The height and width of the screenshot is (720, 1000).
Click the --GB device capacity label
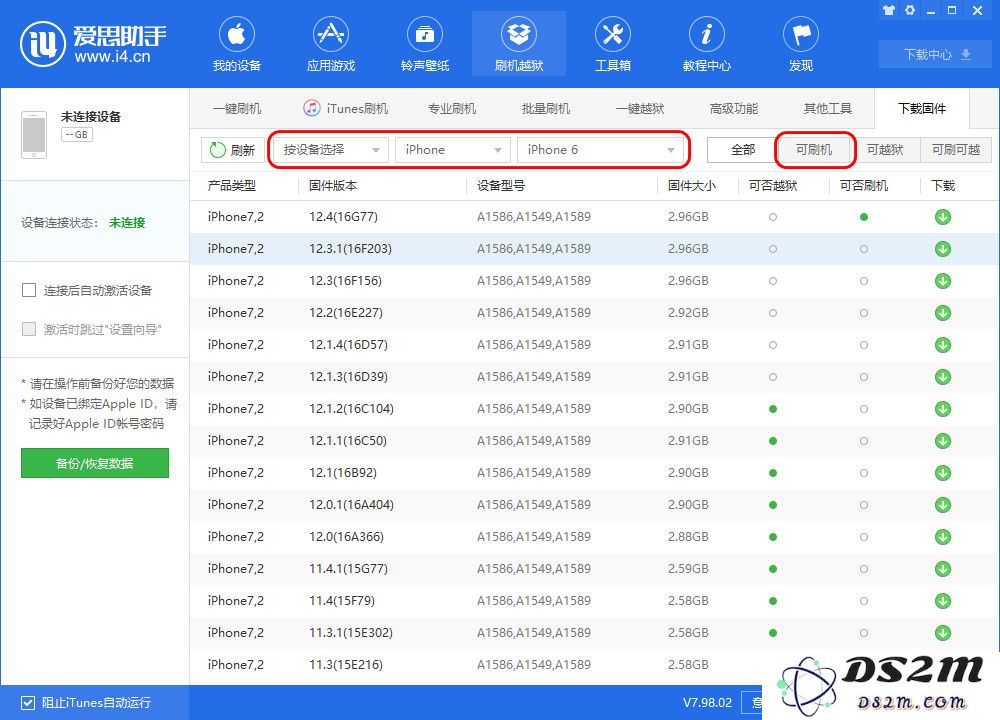[77, 135]
